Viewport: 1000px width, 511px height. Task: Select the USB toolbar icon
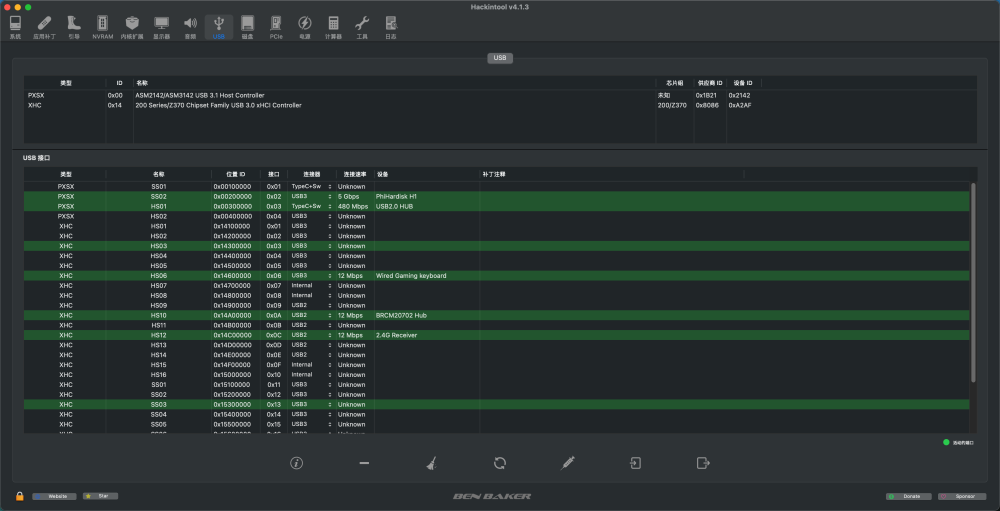[219, 27]
